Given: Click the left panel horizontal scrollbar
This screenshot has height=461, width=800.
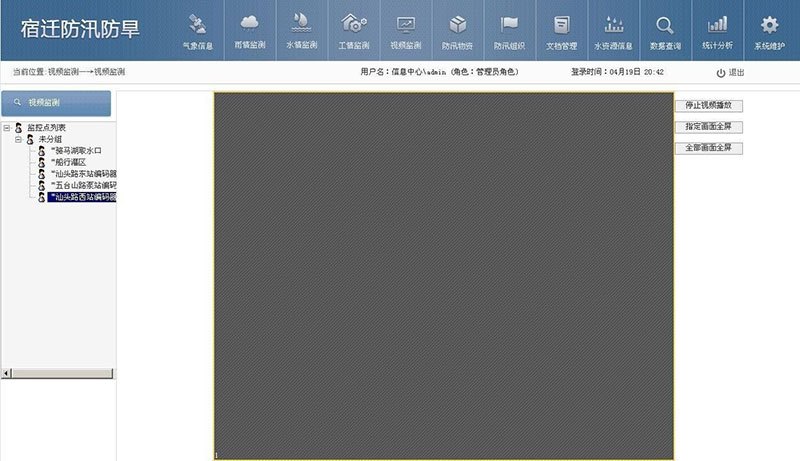Looking at the screenshot, I should pos(58,373).
